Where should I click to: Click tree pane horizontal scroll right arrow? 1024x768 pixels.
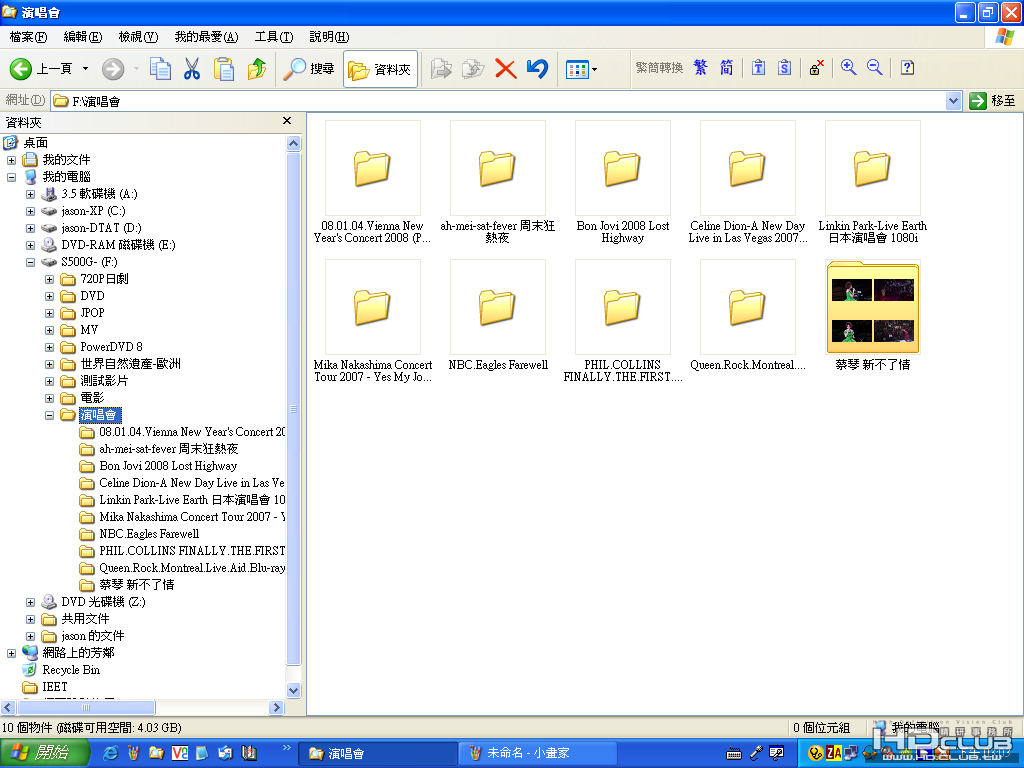(276, 707)
